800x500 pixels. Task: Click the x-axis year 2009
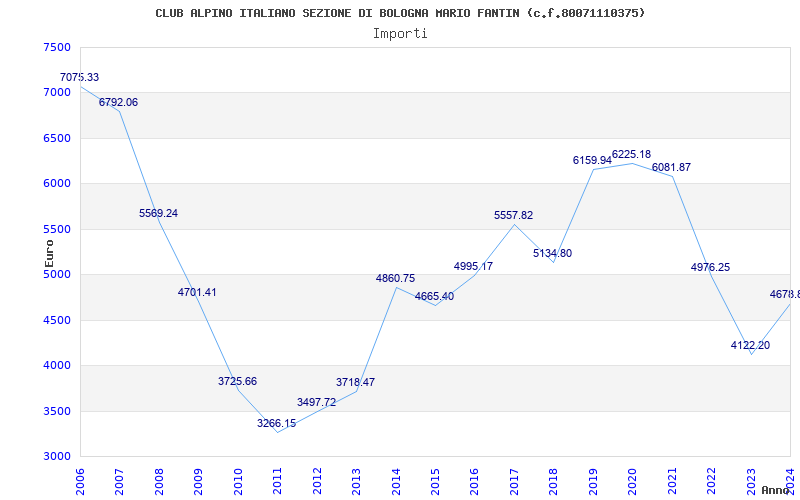point(198,481)
